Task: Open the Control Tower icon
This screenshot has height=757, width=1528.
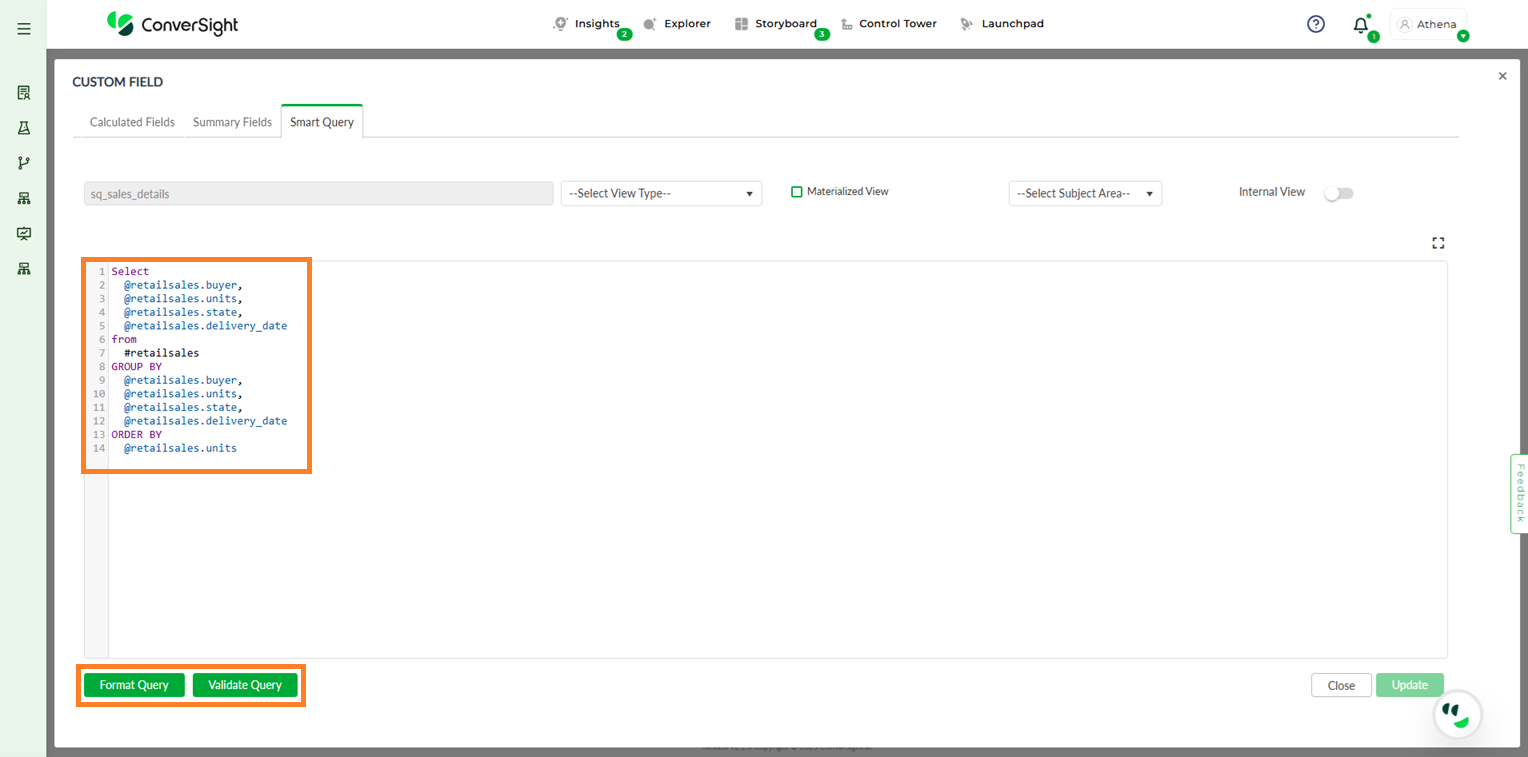Action: [x=847, y=24]
